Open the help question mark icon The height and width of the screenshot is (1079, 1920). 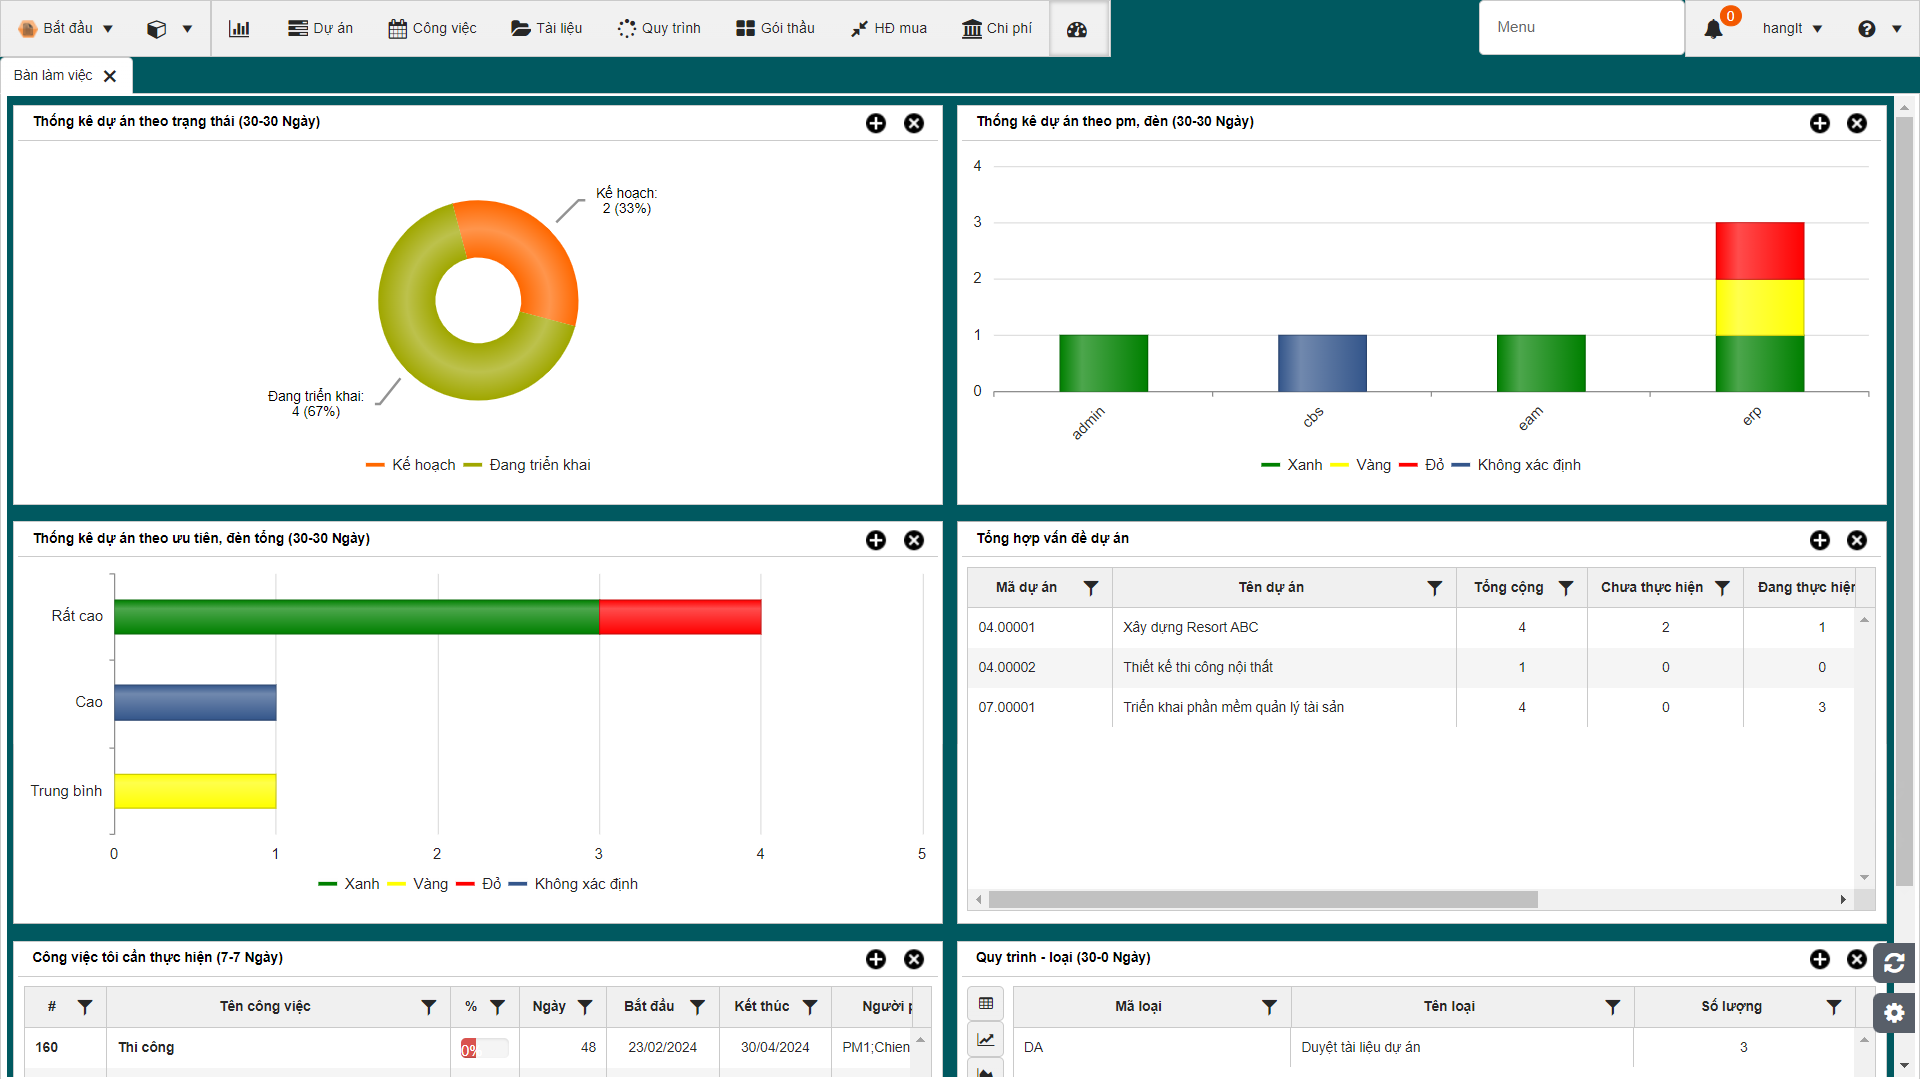1866,29
